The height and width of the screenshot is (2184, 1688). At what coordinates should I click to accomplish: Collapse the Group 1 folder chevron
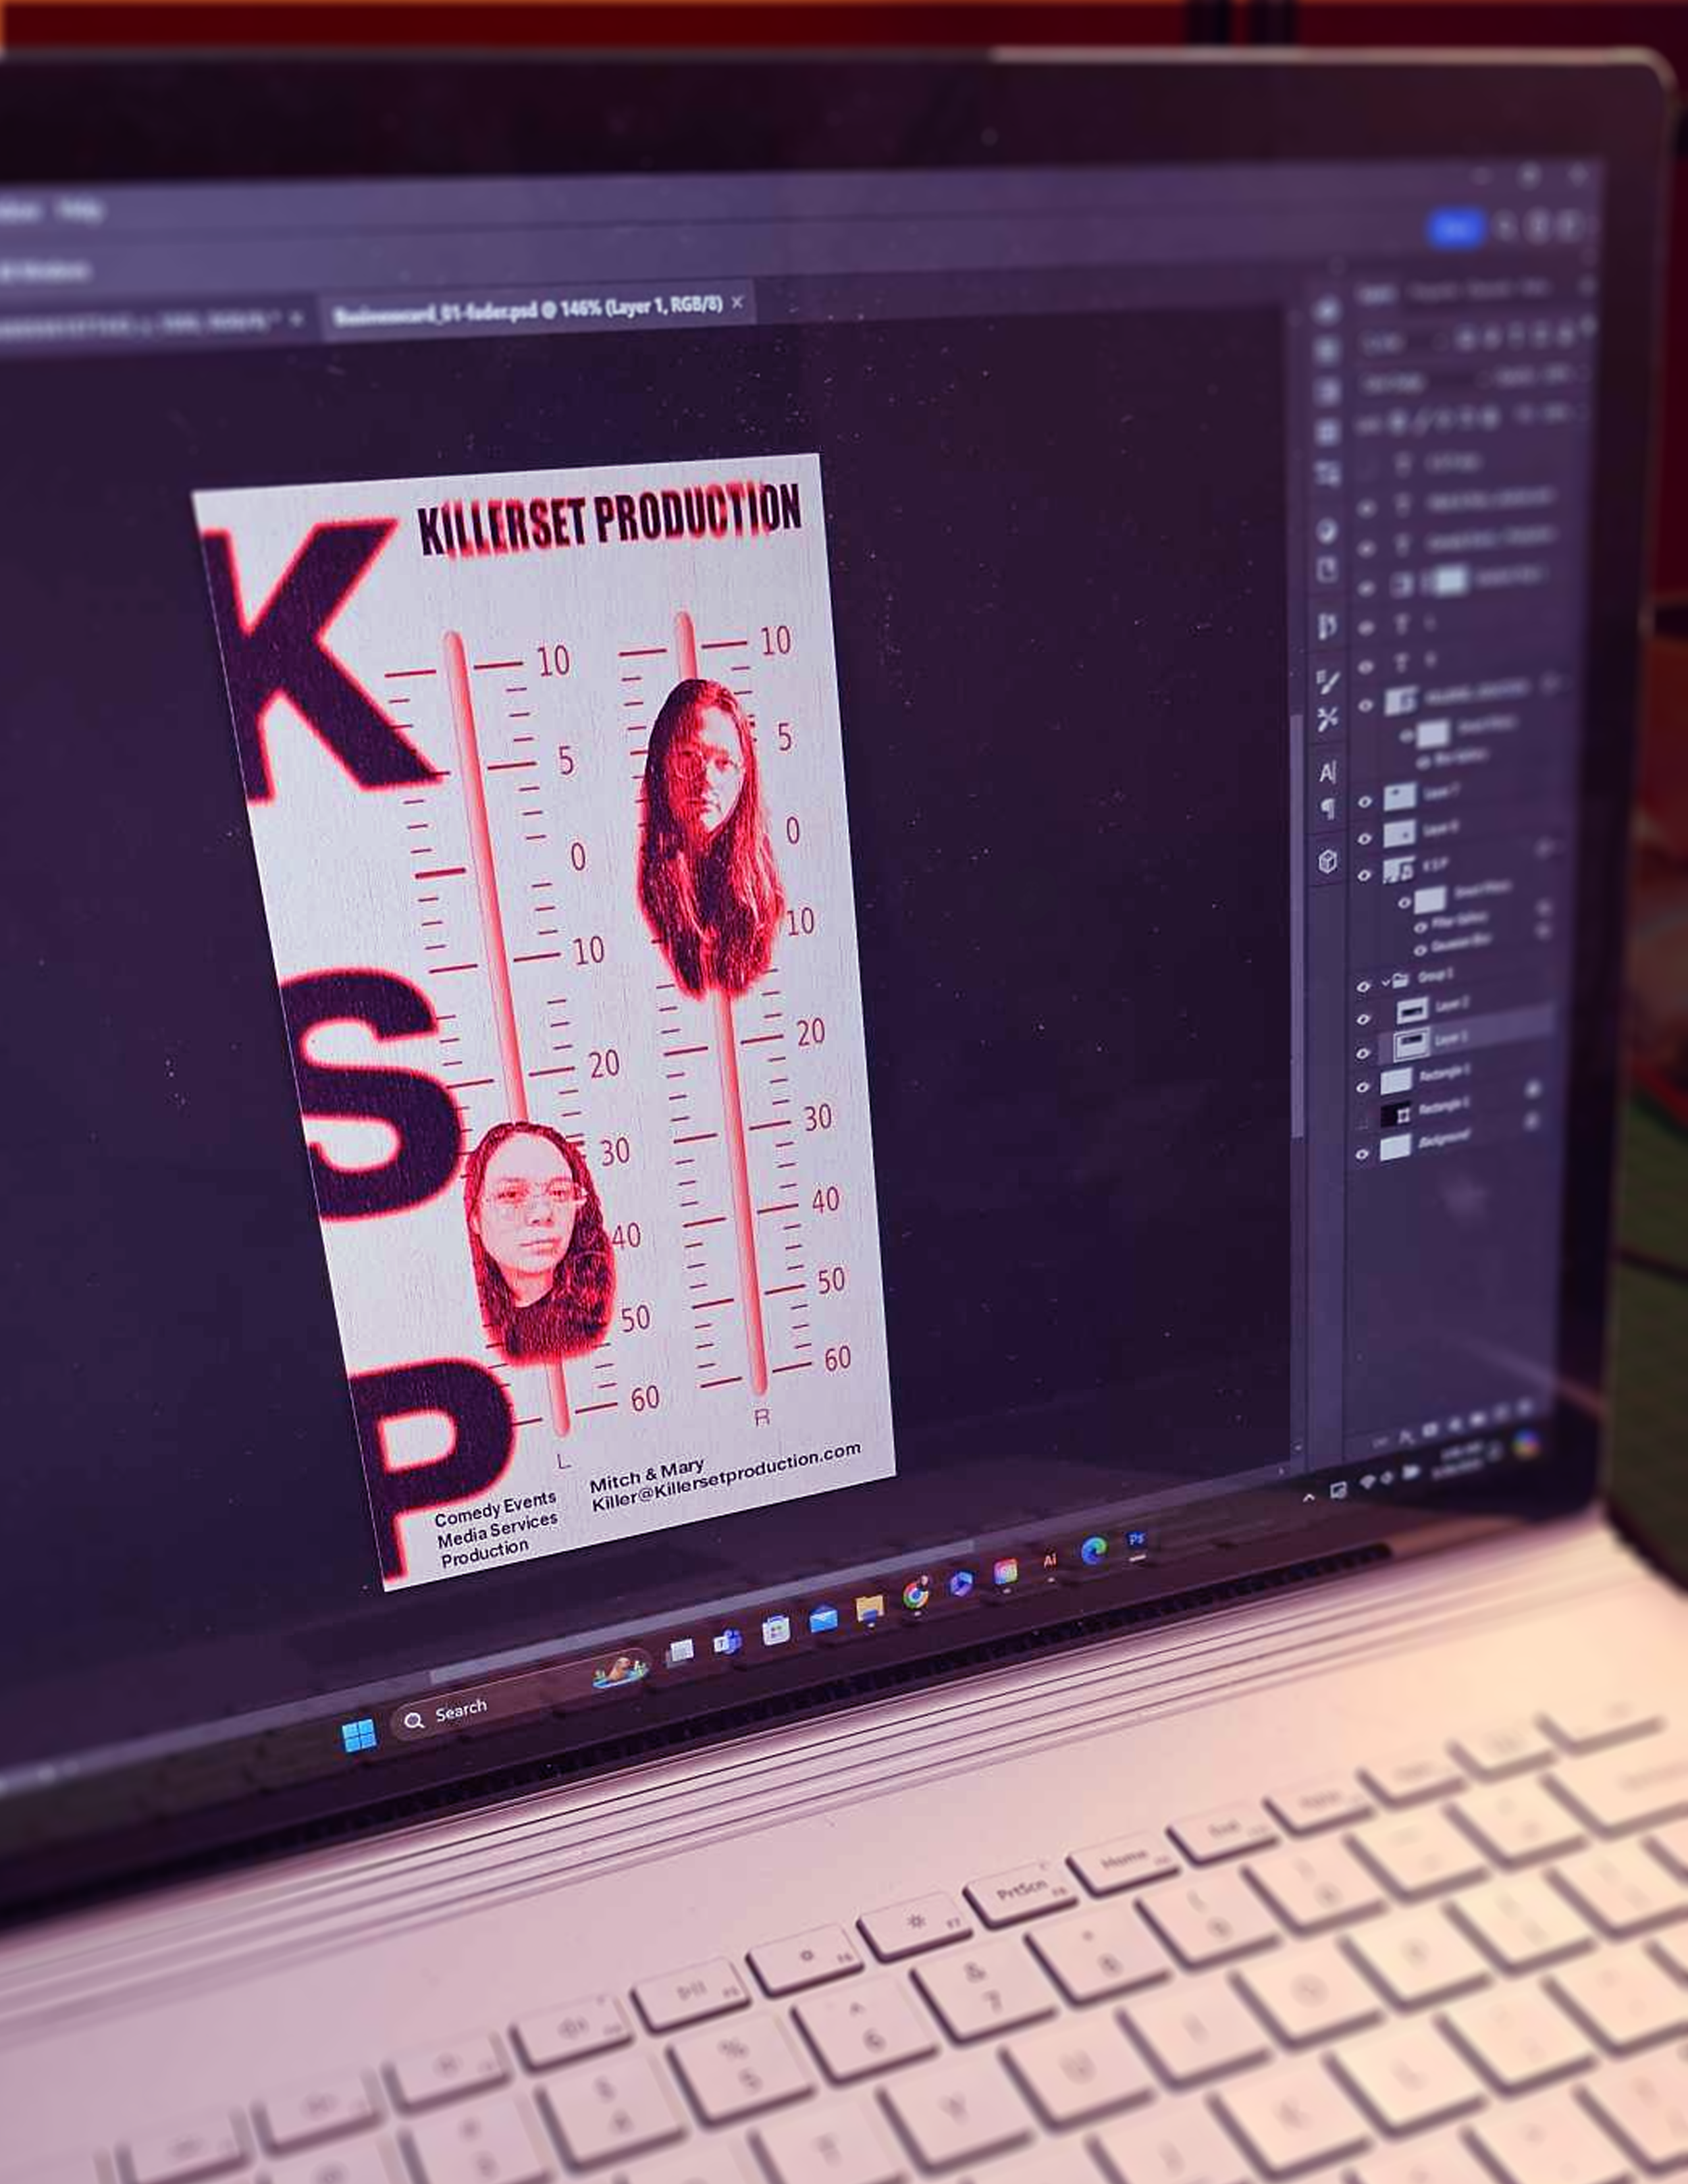[x=1386, y=982]
